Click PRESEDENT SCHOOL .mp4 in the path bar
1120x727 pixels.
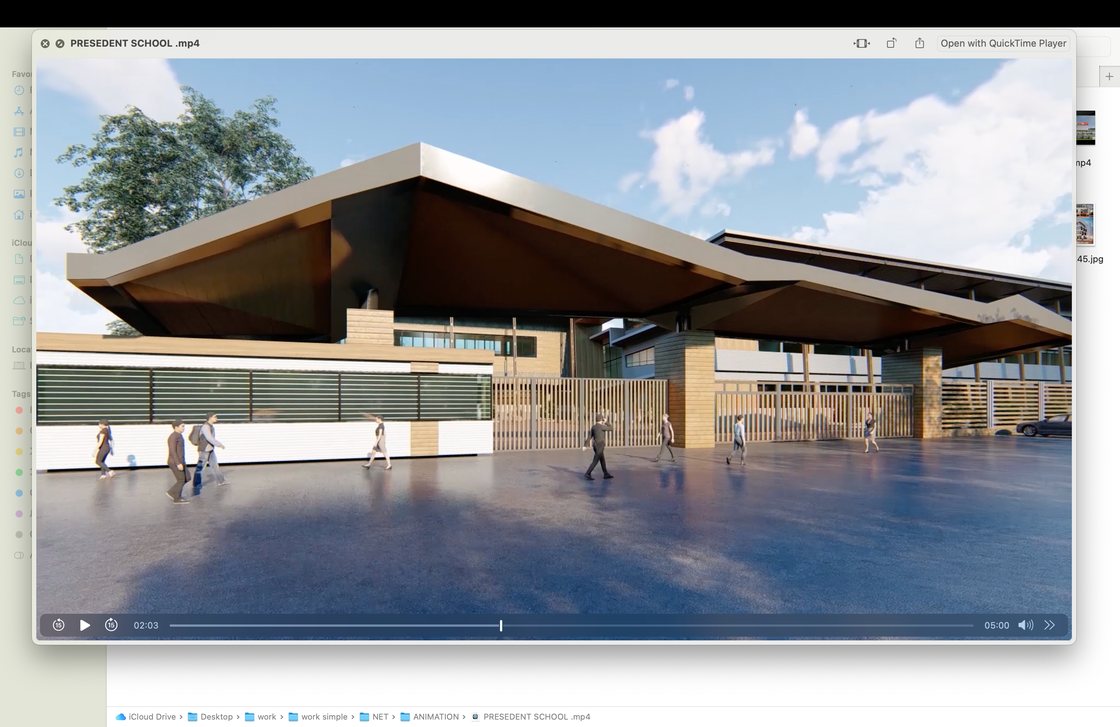(531, 717)
